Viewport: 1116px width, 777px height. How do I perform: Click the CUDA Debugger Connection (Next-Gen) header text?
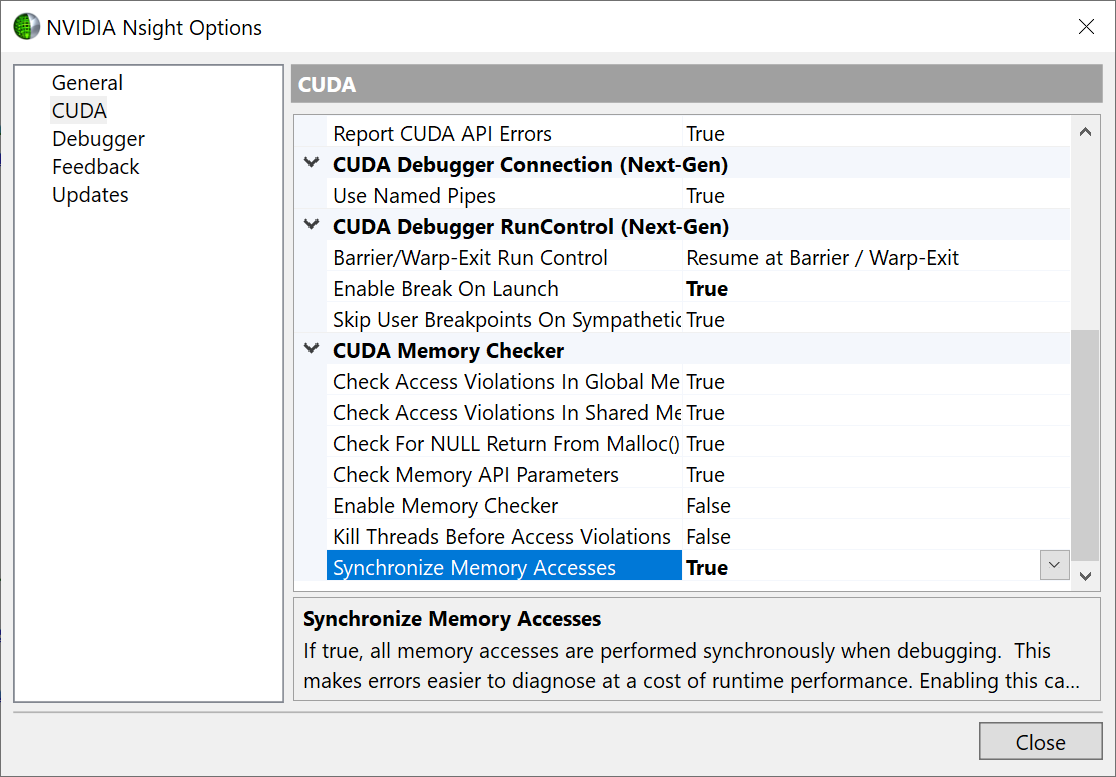[530, 164]
